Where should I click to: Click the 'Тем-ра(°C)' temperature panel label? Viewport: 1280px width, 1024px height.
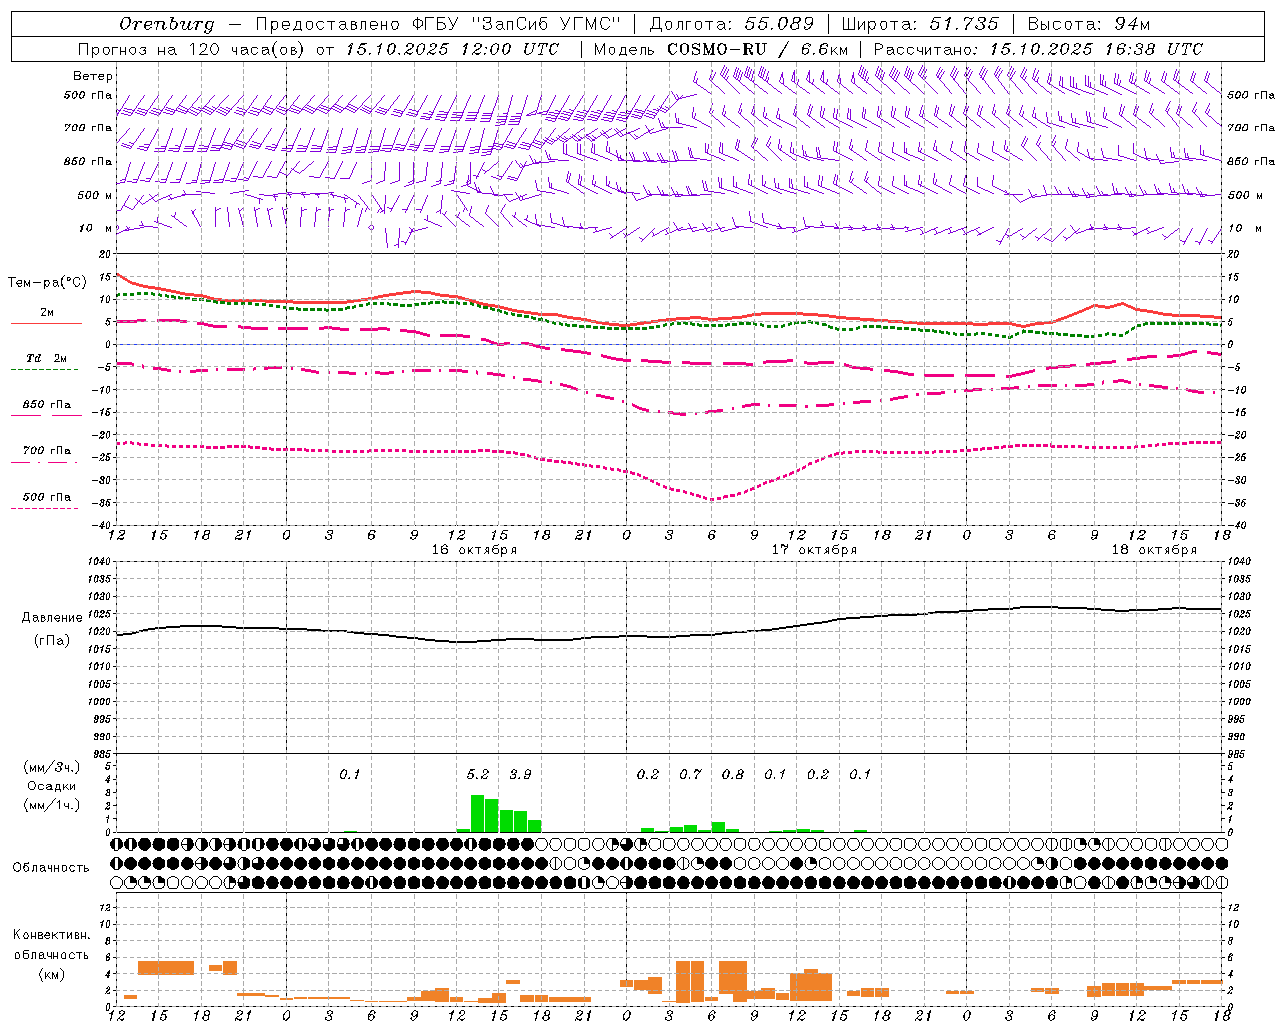[47, 283]
